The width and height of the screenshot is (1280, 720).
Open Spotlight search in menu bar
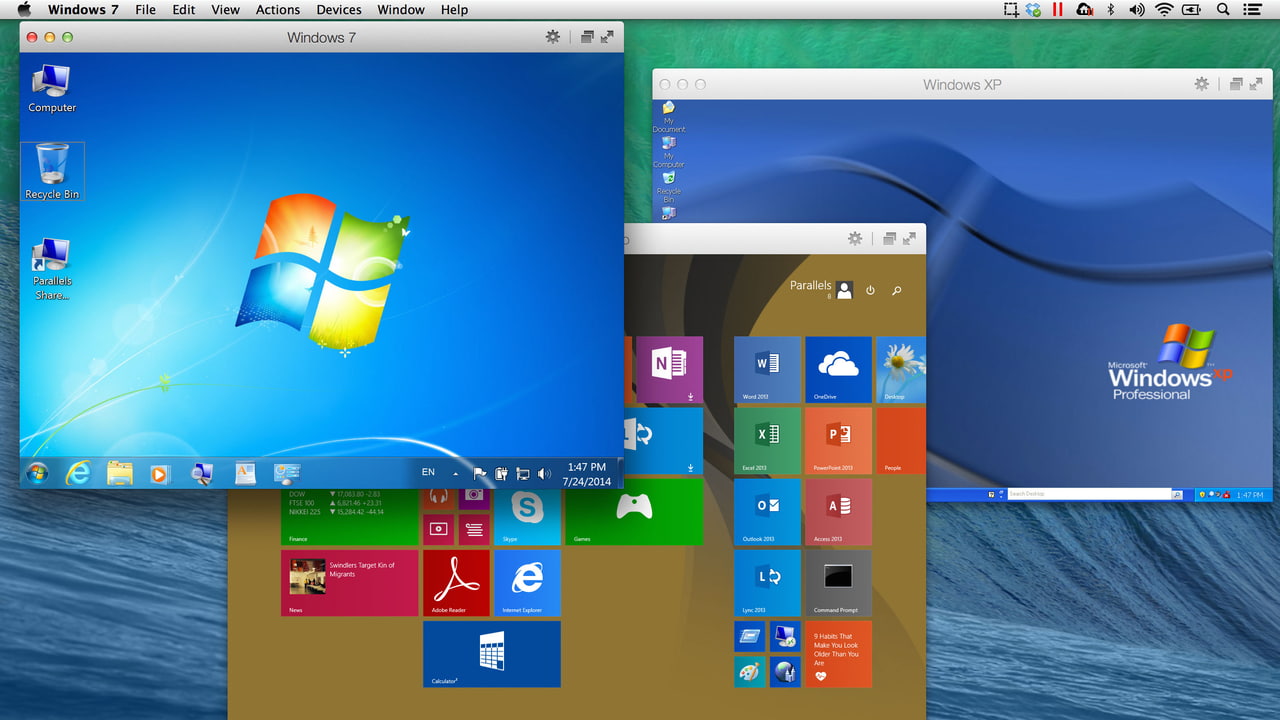click(1223, 9)
